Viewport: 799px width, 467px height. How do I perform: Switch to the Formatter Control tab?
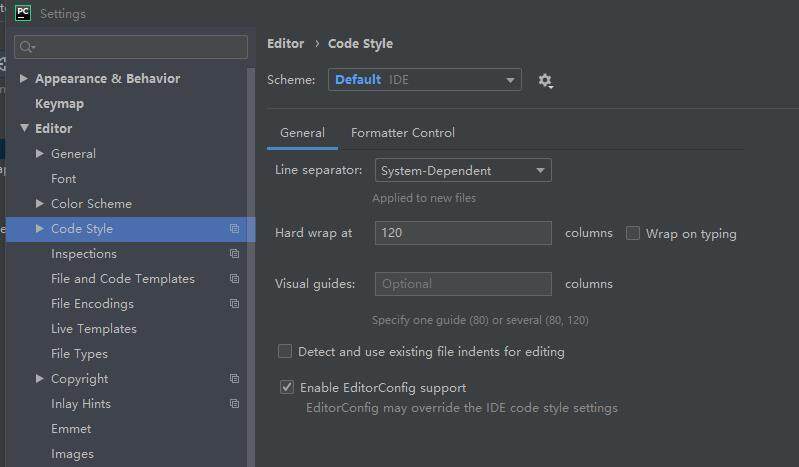pos(403,133)
